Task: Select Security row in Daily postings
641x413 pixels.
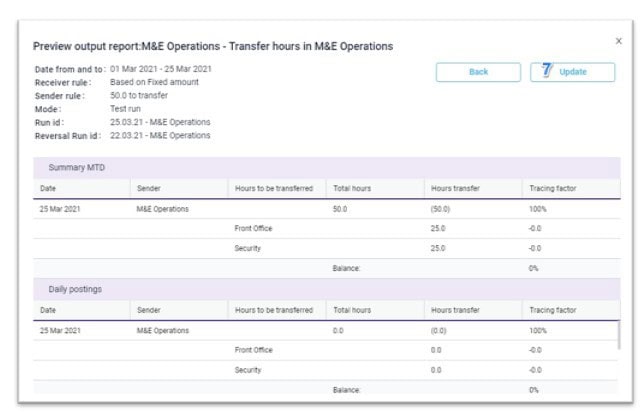Action: [248, 370]
